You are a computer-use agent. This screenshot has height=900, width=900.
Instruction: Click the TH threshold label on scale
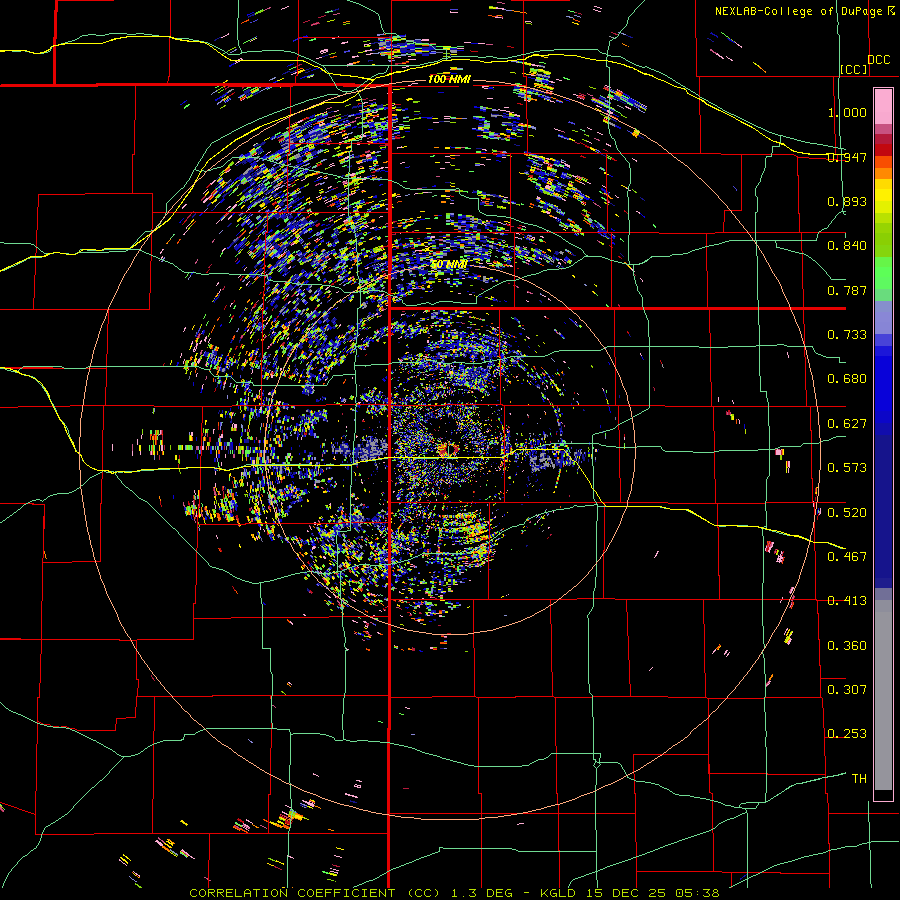(859, 779)
